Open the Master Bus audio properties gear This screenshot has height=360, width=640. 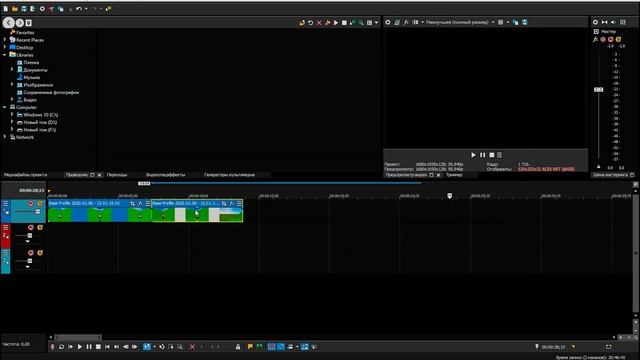pyautogui.click(x=596, y=22)
